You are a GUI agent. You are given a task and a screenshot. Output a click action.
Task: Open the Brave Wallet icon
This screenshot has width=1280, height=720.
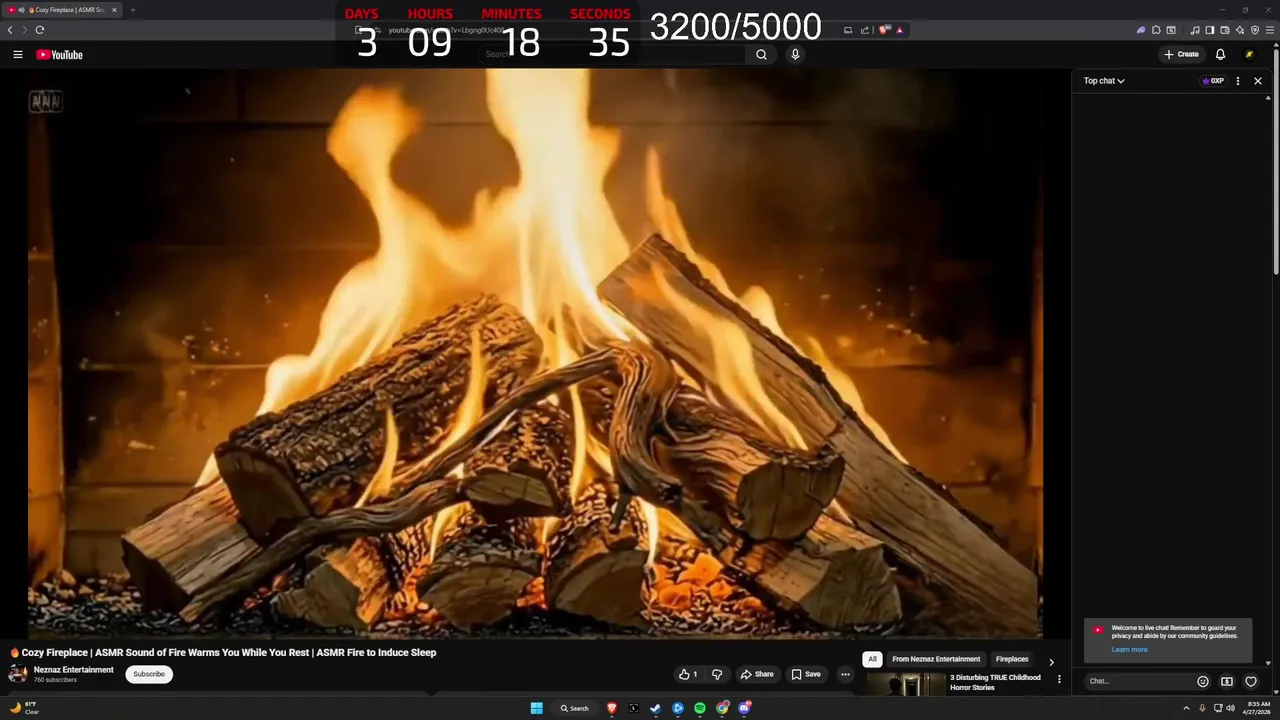point(1225,30)
